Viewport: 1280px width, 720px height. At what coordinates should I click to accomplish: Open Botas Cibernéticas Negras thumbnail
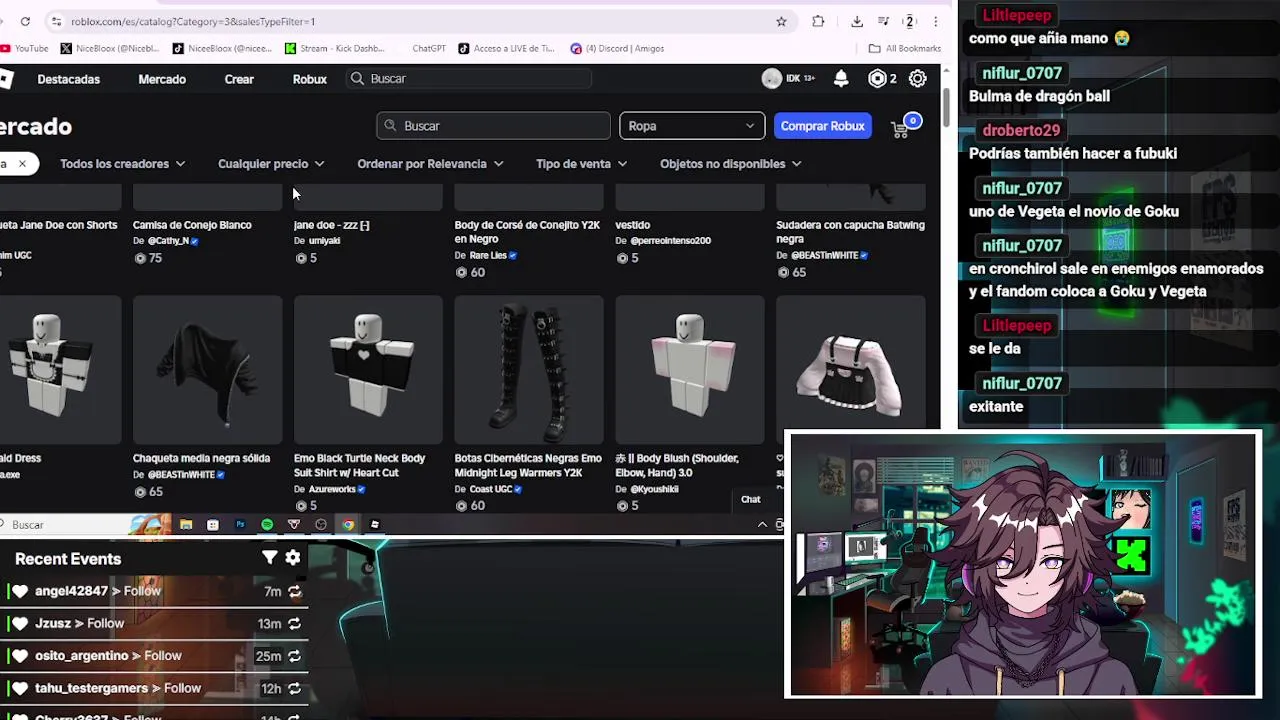[529, 369]
